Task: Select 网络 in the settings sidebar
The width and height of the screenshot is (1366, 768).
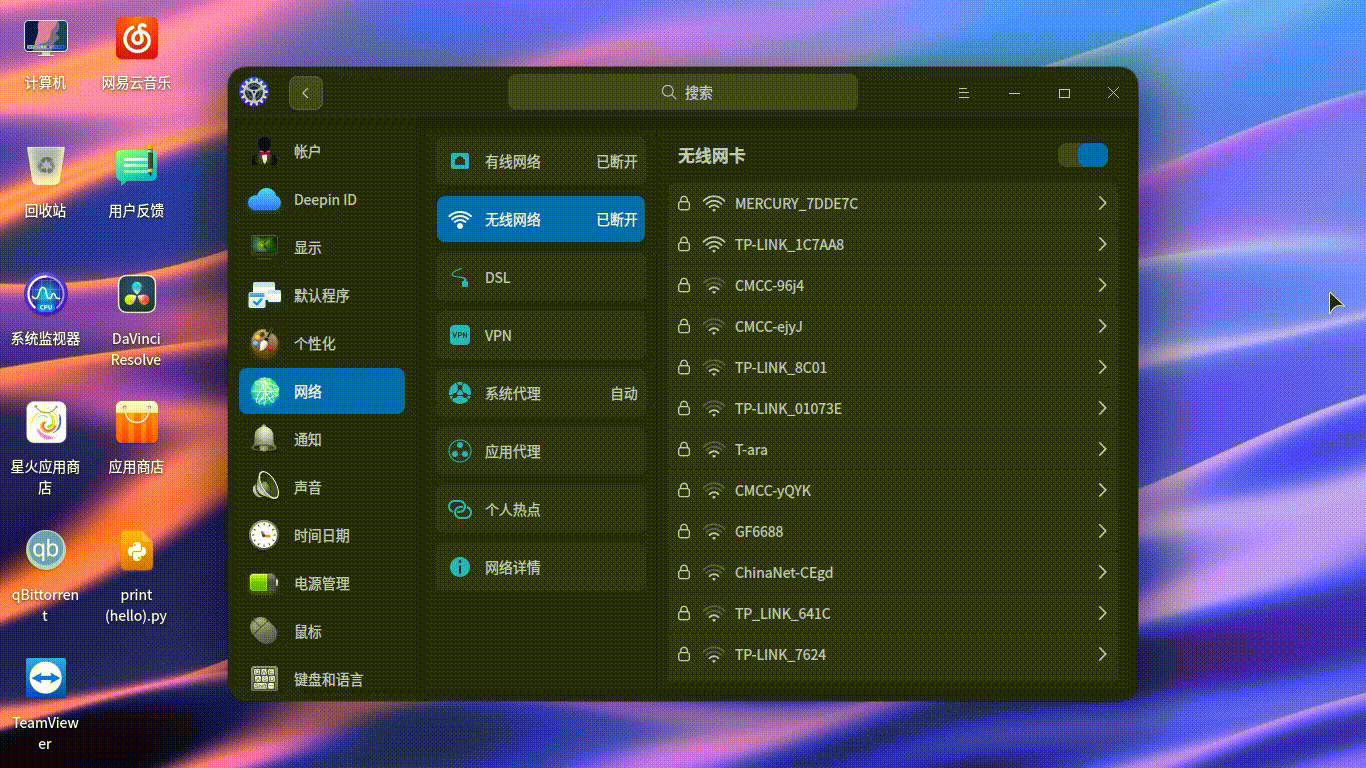Action: [322, 392]
